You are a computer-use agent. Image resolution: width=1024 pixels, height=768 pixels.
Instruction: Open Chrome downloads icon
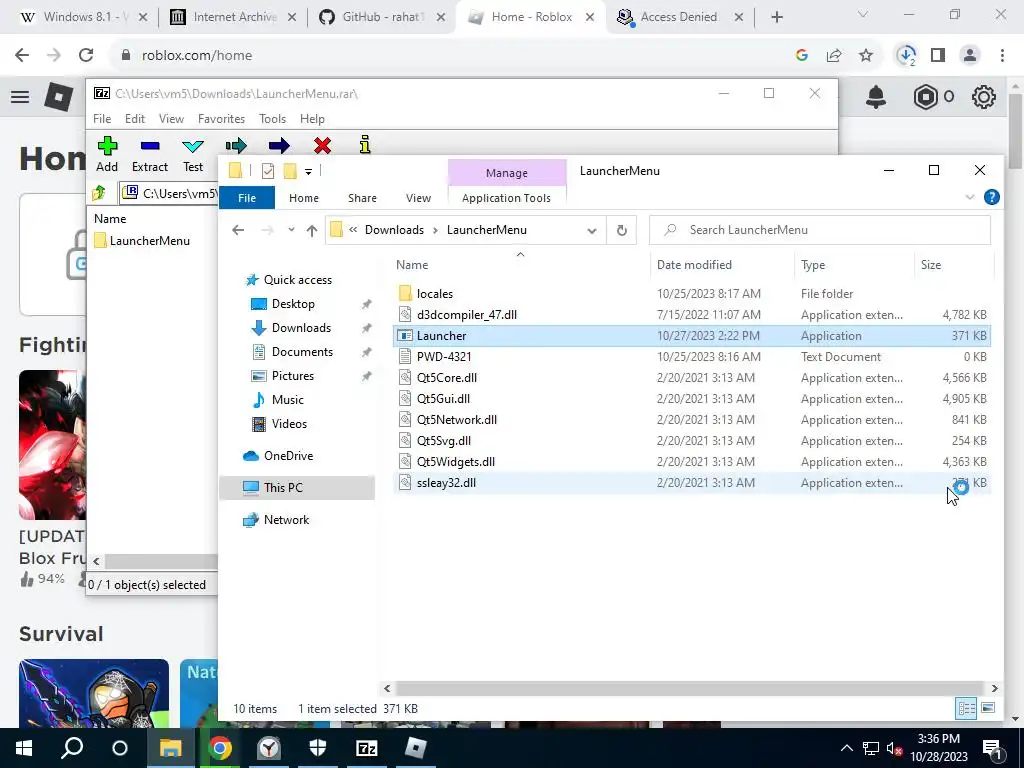pos(906,56)
